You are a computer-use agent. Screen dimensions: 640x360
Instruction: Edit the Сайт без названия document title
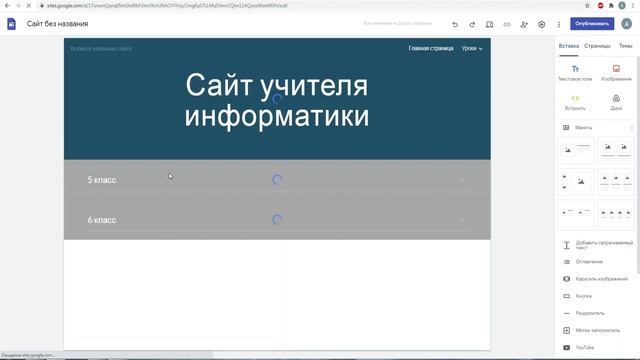(x=58, y=24)
